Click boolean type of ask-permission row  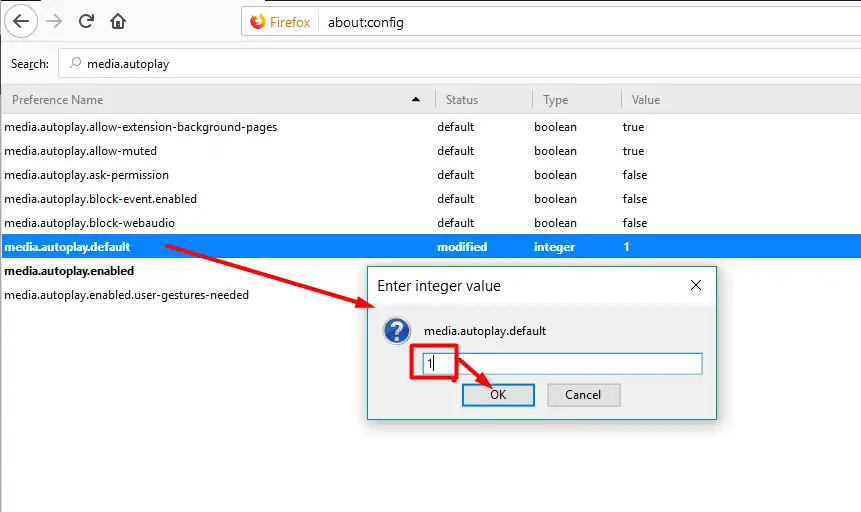555,175
